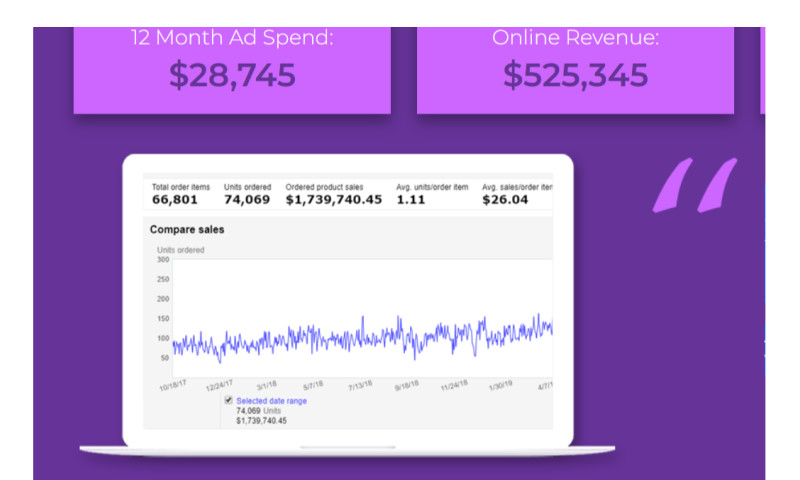Viewport: 800px width, 480px height.
Task: Click the 7/13/18 date on the x-axis
Action: click(x=358, y=386)
